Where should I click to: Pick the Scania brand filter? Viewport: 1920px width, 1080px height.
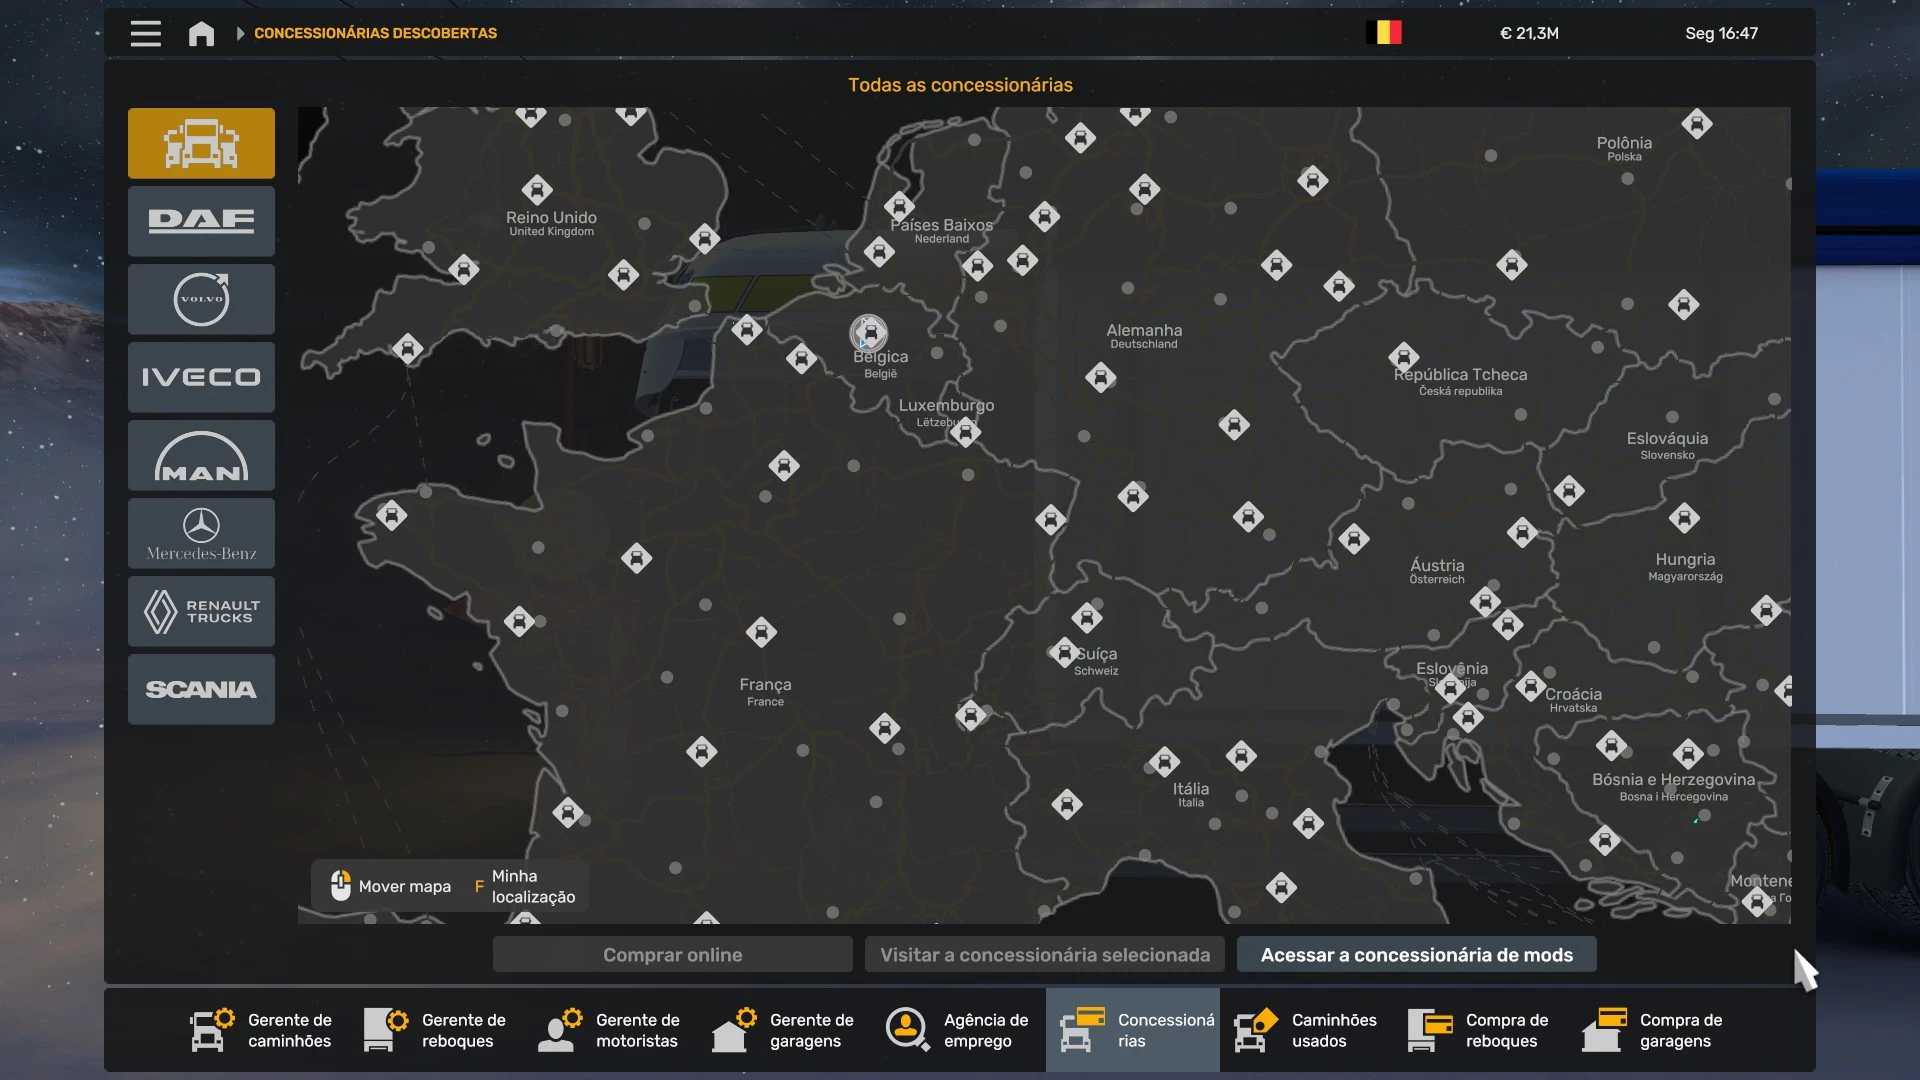click(201, 689)
